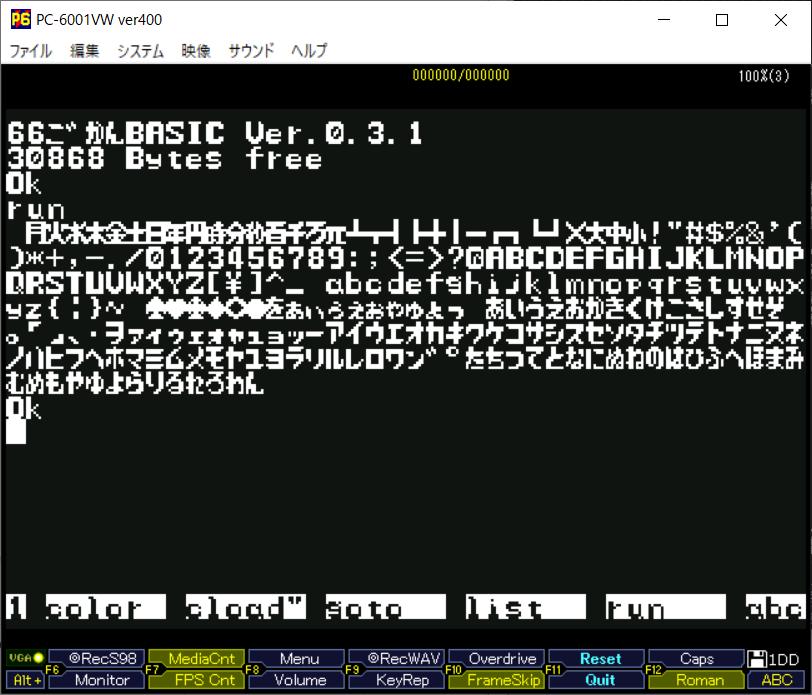
Task: Select the システム menu
Action: click(139, 51)
